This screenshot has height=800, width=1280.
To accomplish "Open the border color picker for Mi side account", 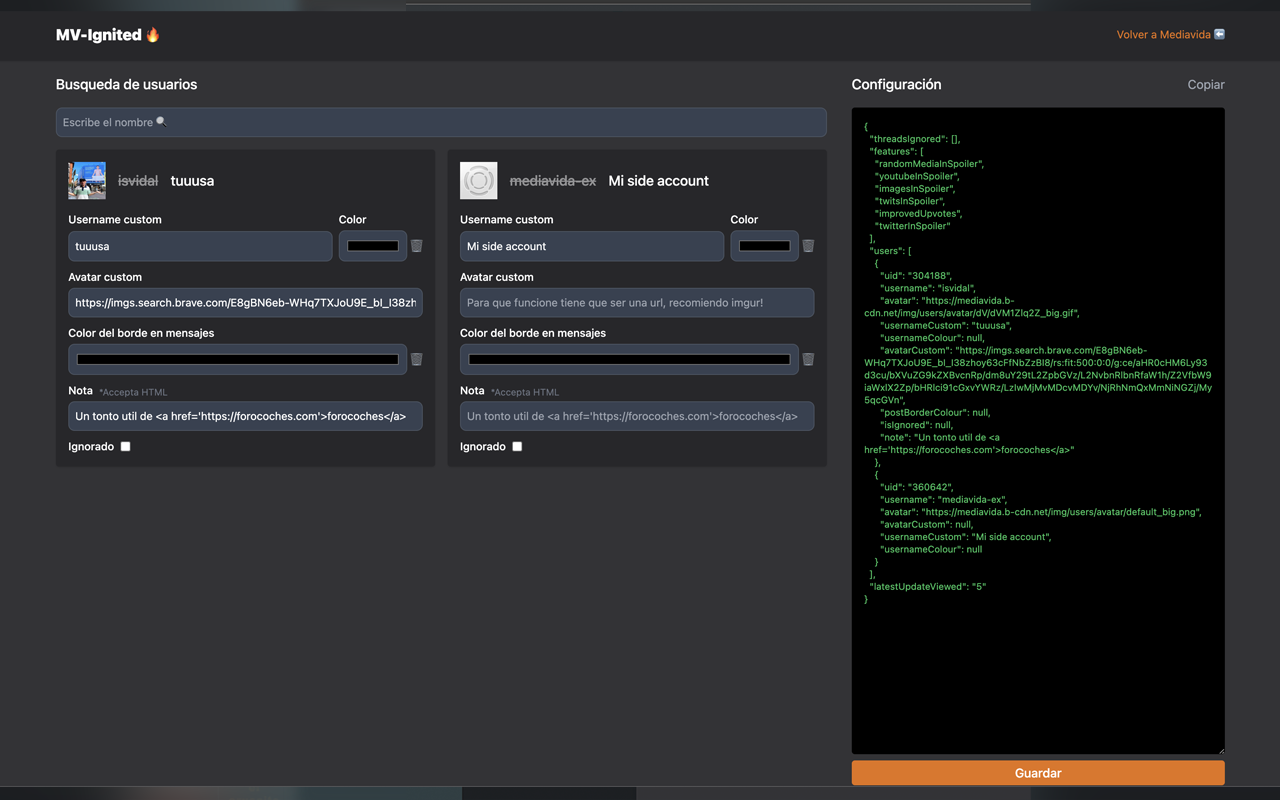I will [x=629, y=359].
